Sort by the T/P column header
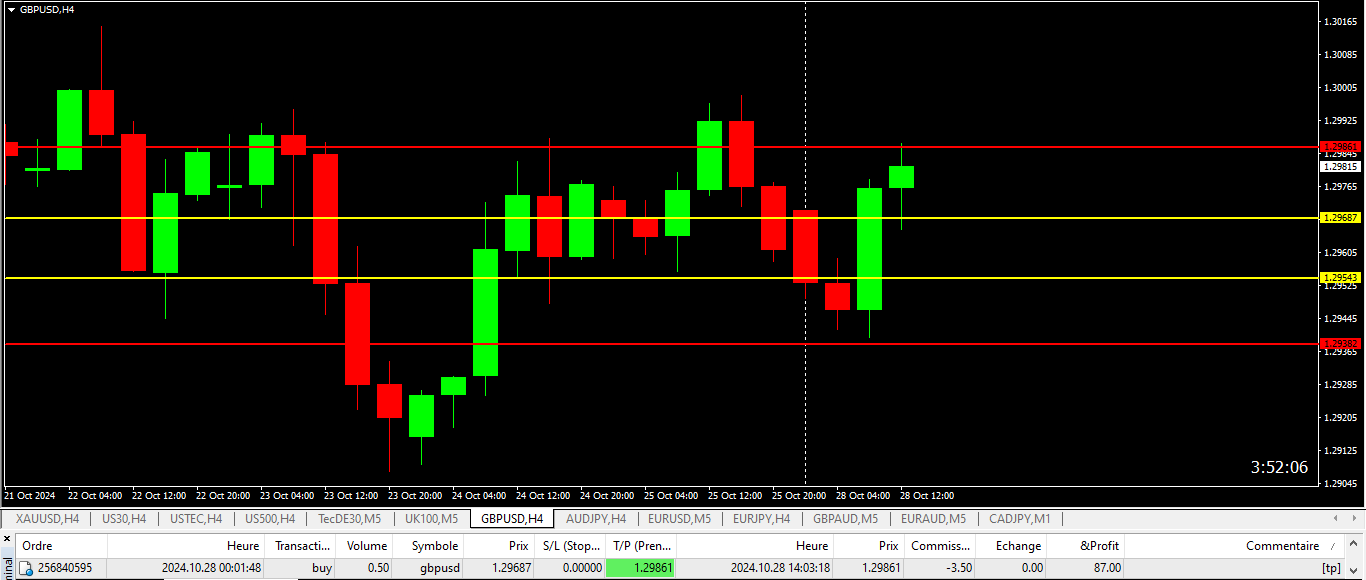 pos(641,546)
